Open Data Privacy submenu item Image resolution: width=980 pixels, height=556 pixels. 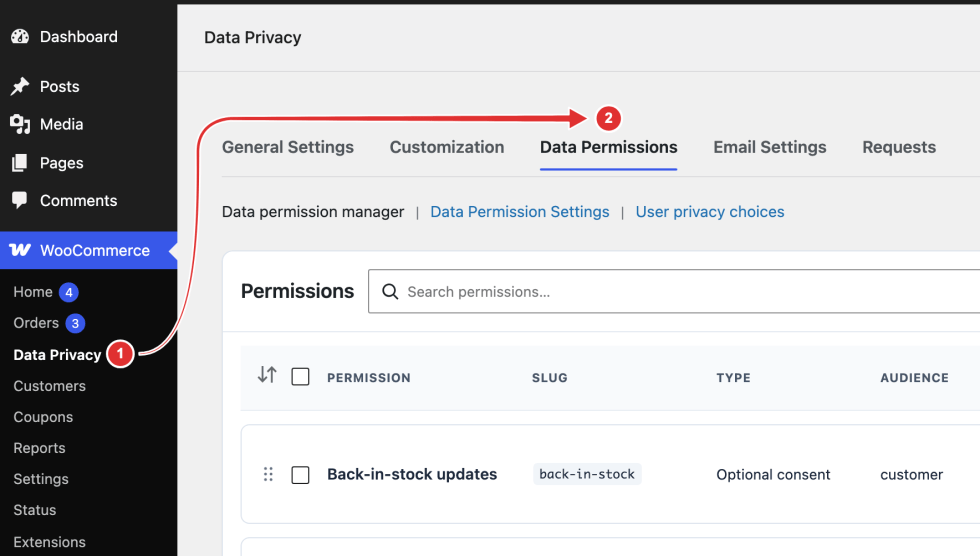point(57,355)
